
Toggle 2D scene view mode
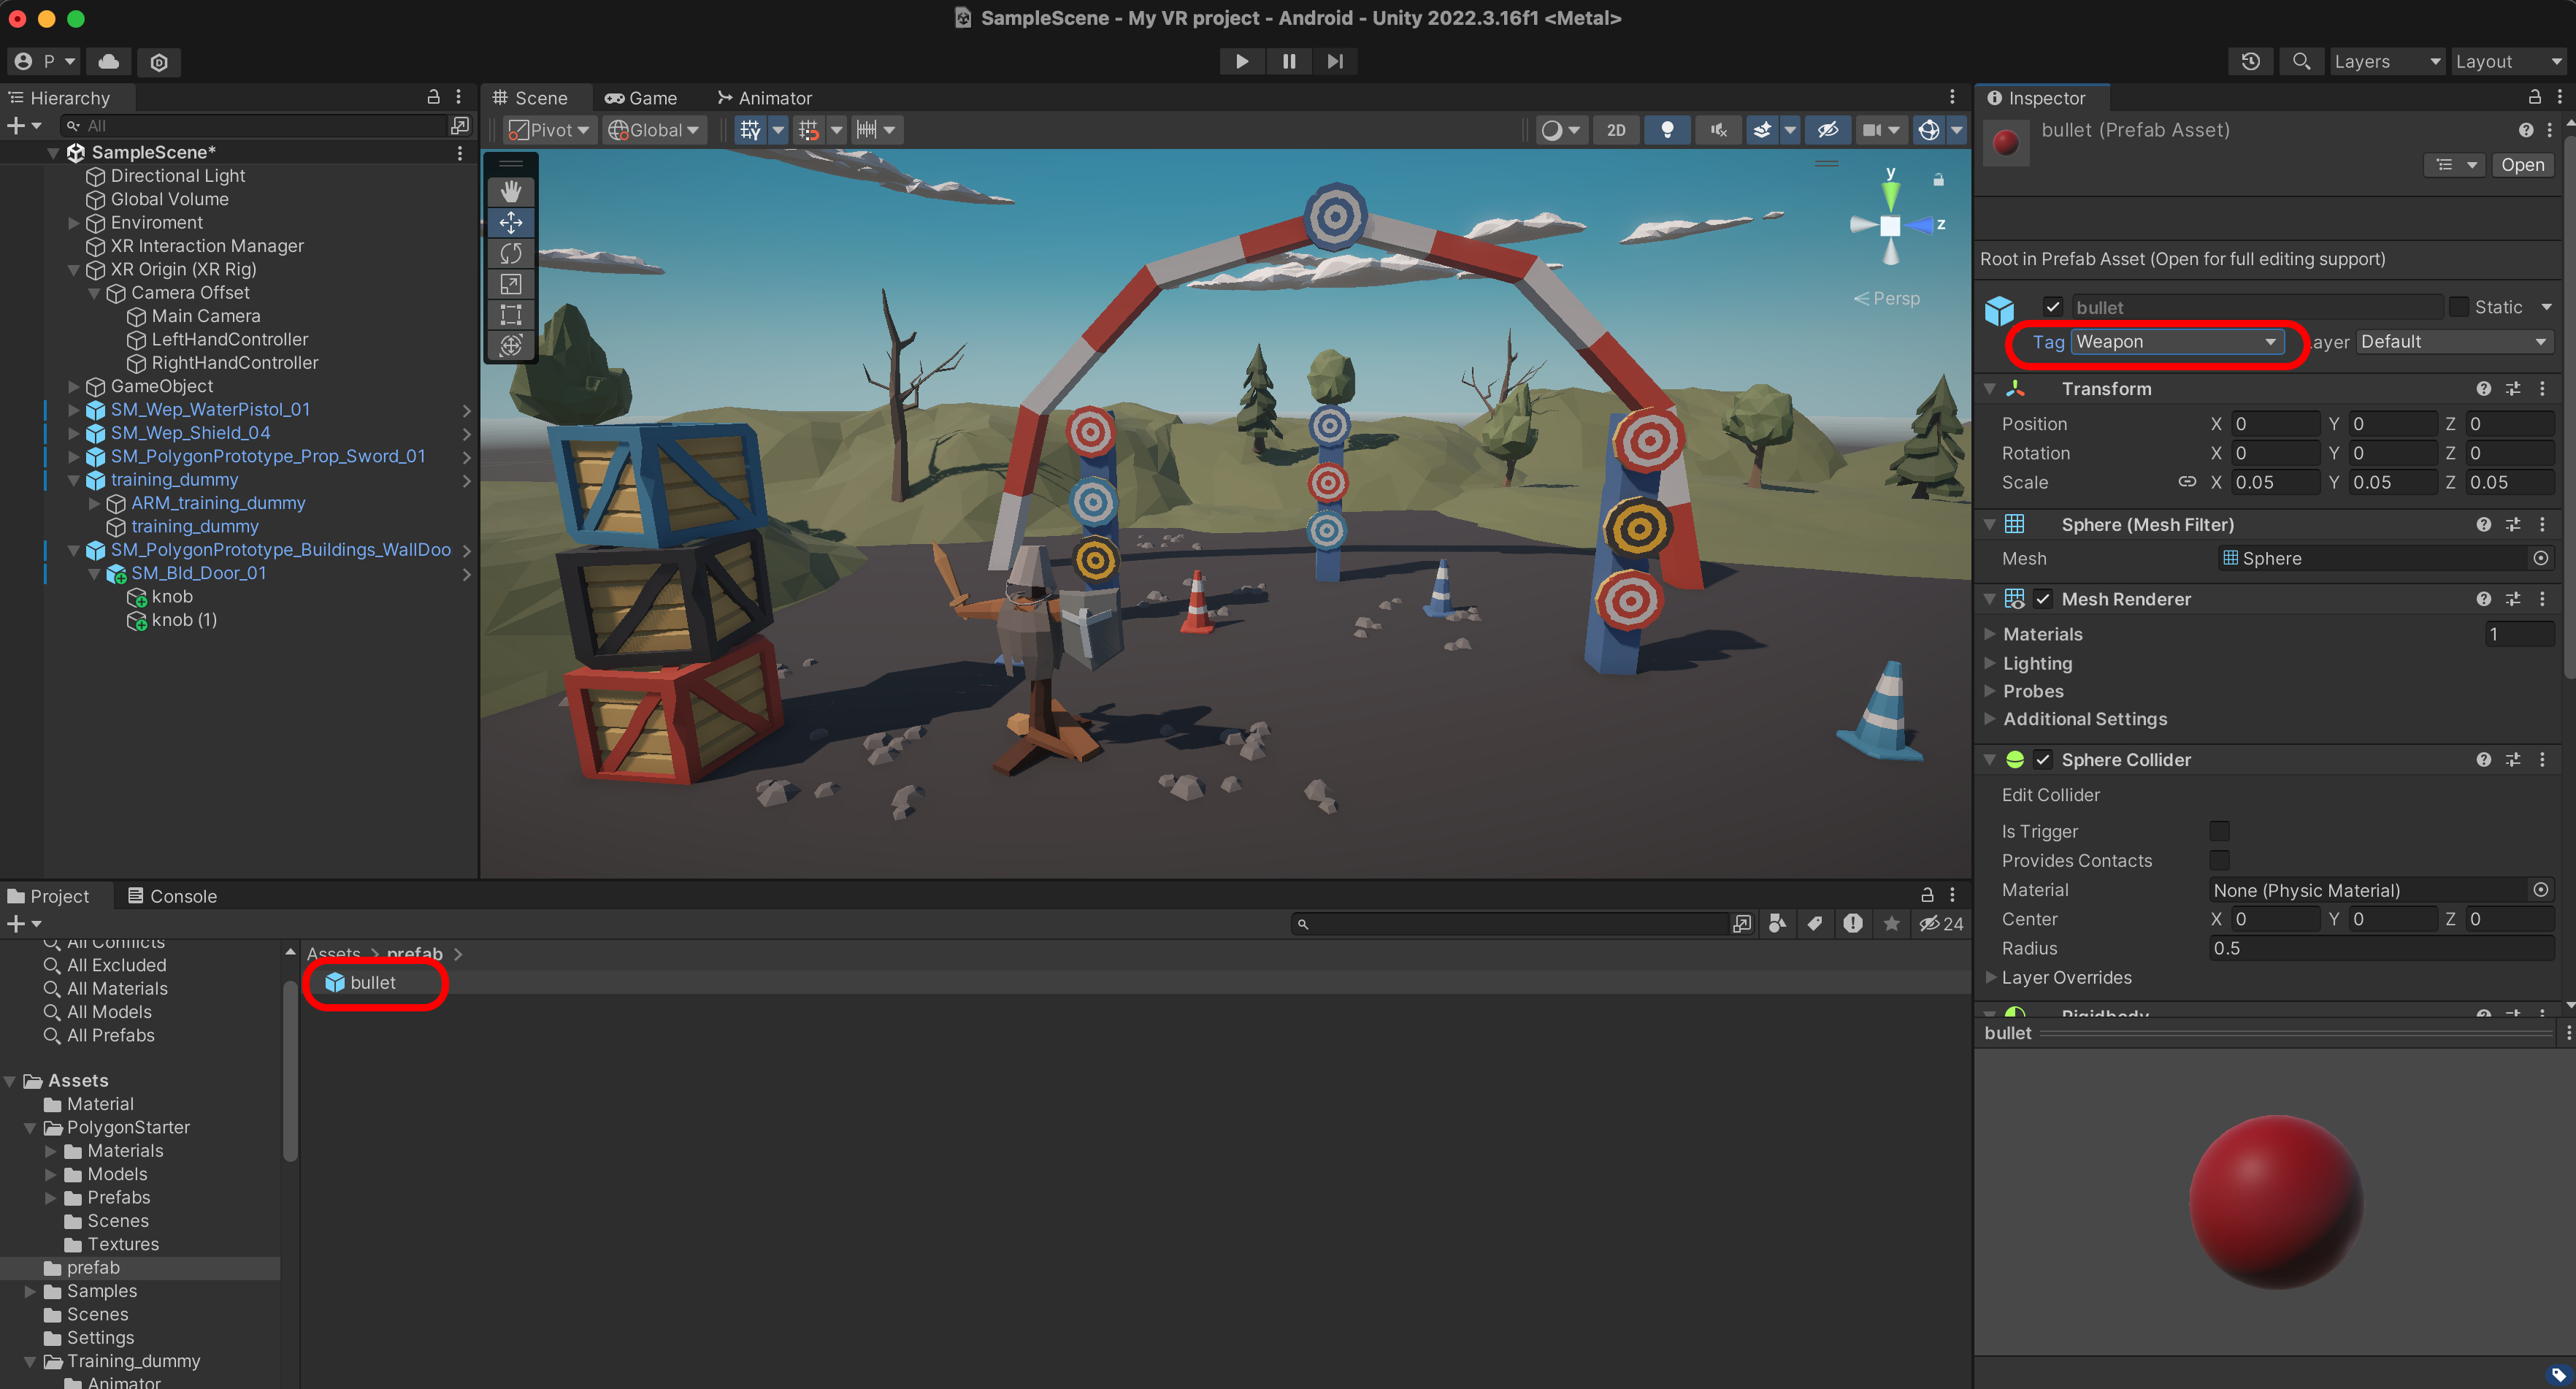pos(1616,130)
